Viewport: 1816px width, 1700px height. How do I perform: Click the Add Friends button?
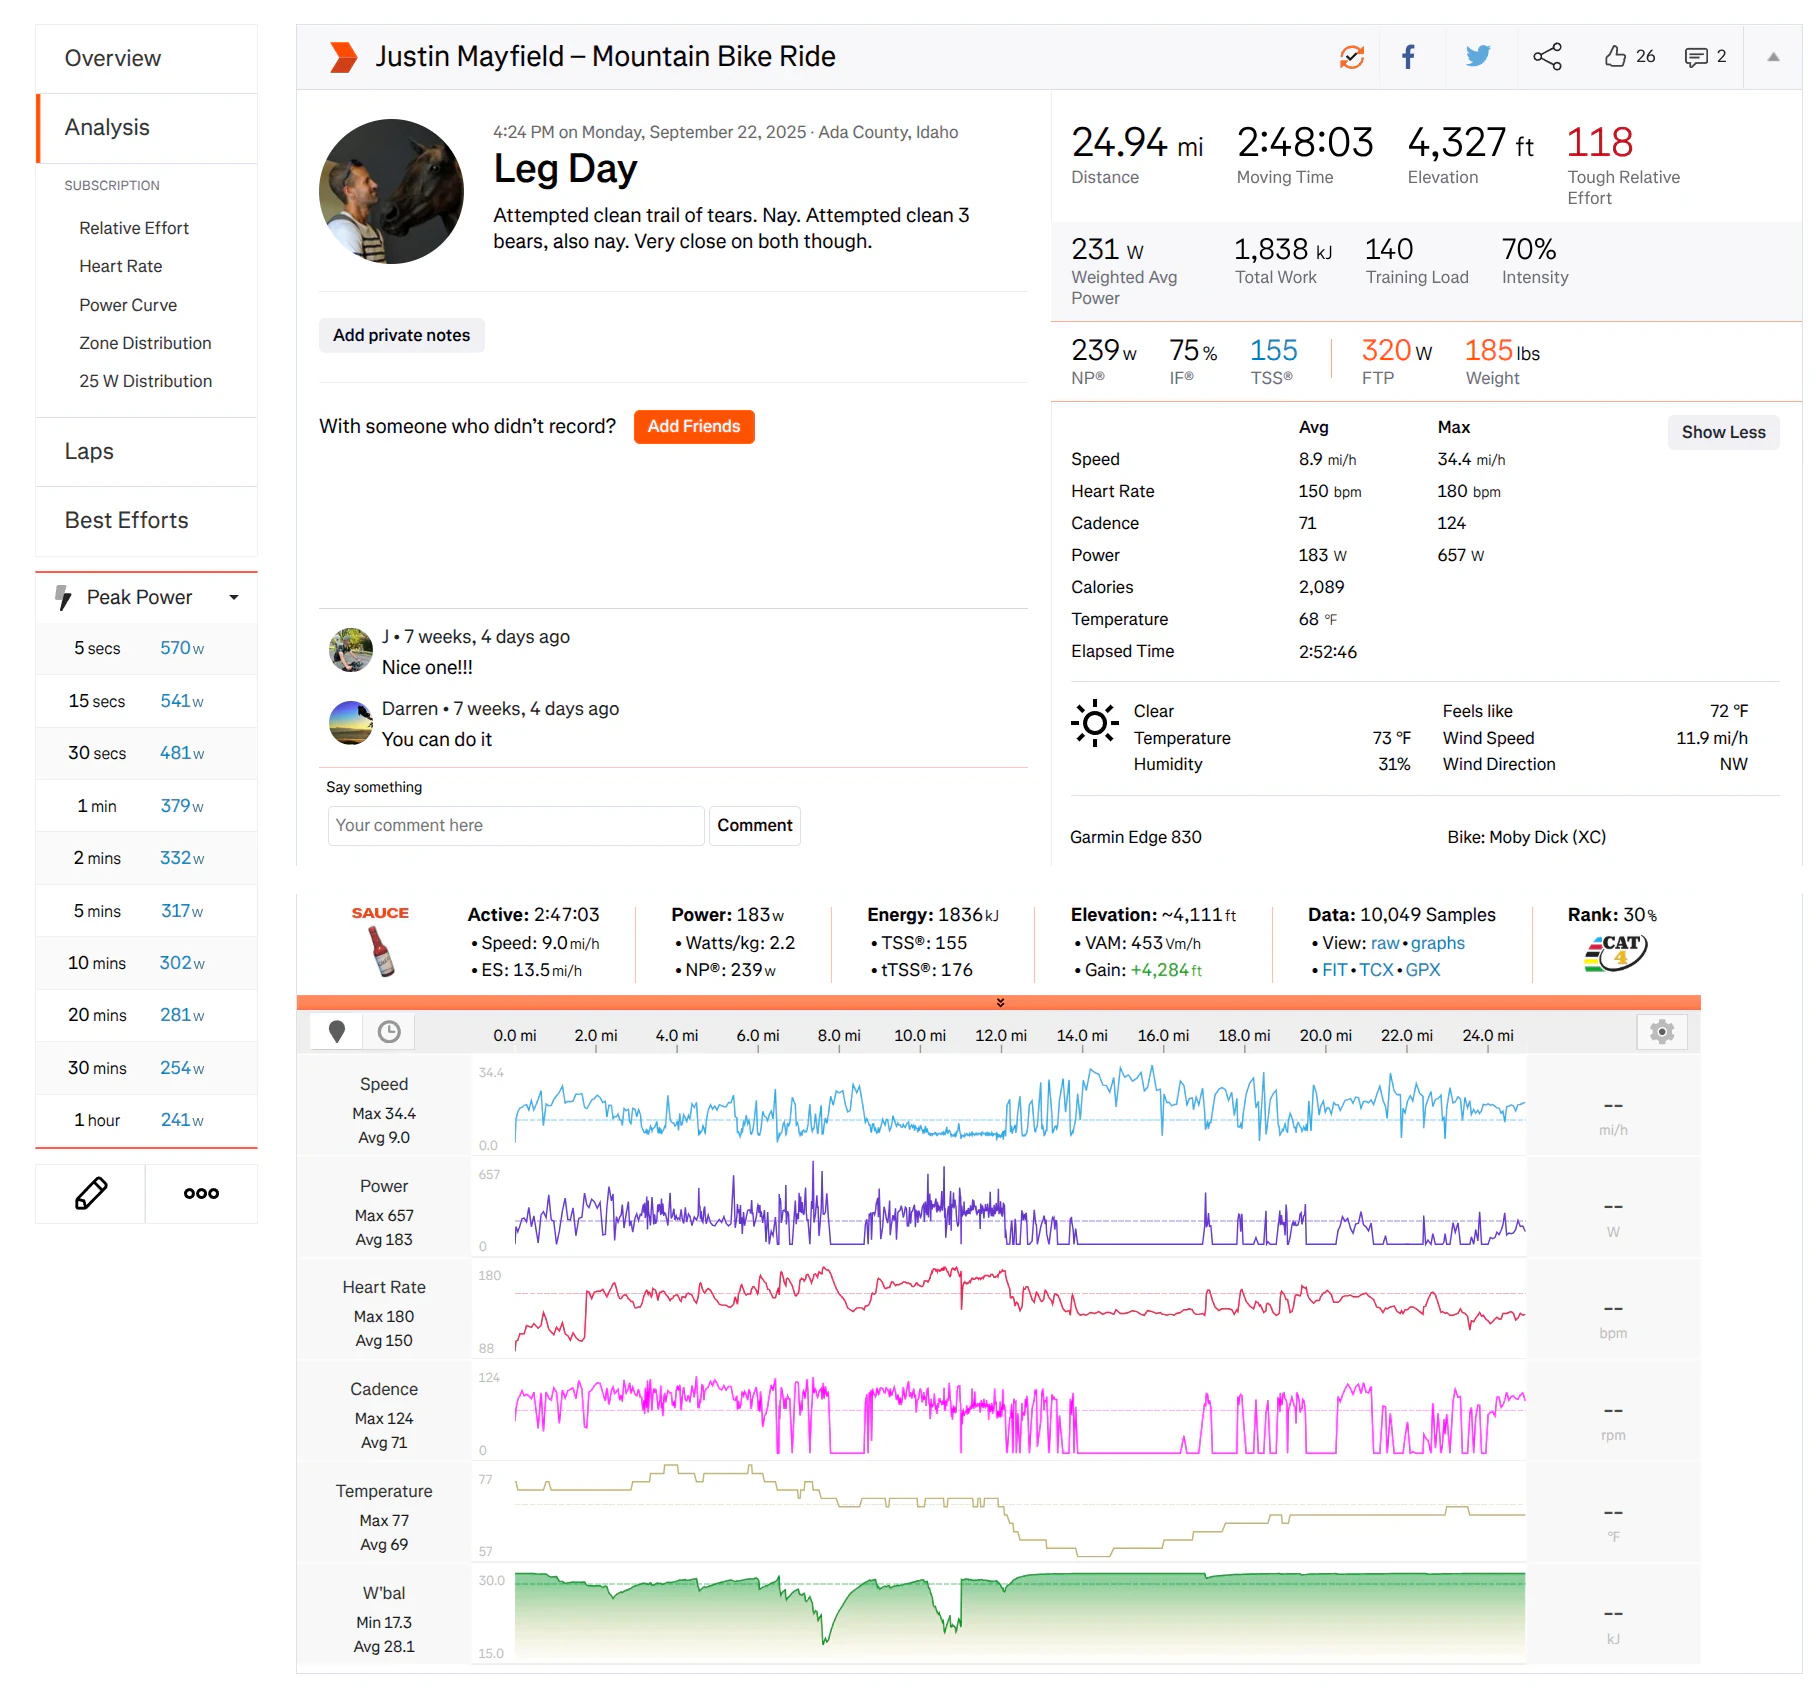coord(693,427)
